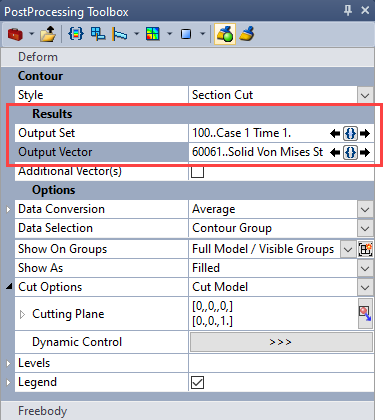Click the red toolbox icon in toolbar
383x420 pixels.
(15, 34)
